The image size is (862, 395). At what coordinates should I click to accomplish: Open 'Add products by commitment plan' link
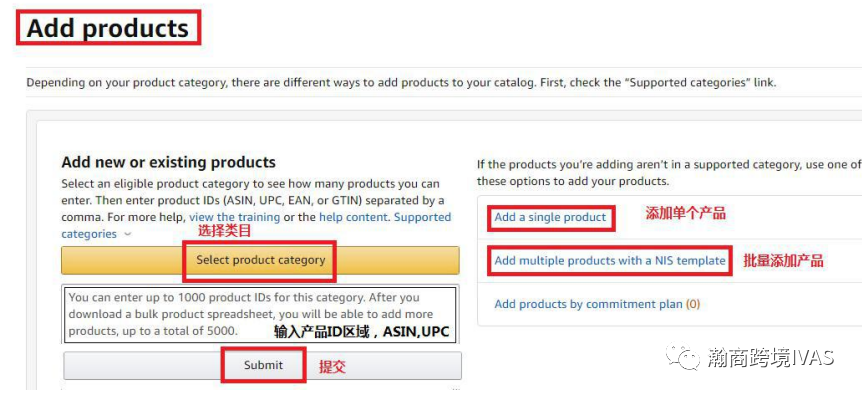(588, 304)
